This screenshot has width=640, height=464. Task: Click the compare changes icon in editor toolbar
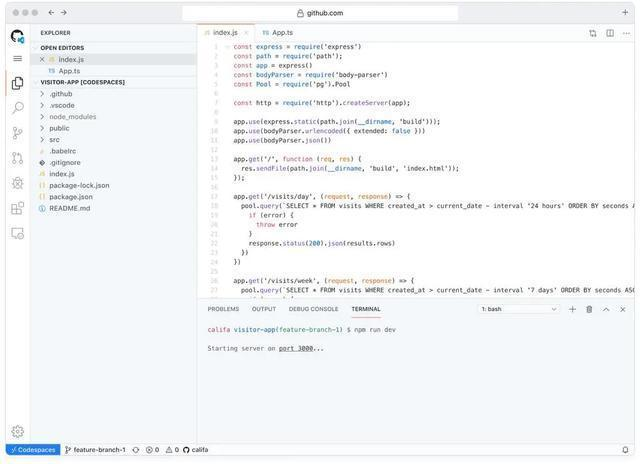593,33
